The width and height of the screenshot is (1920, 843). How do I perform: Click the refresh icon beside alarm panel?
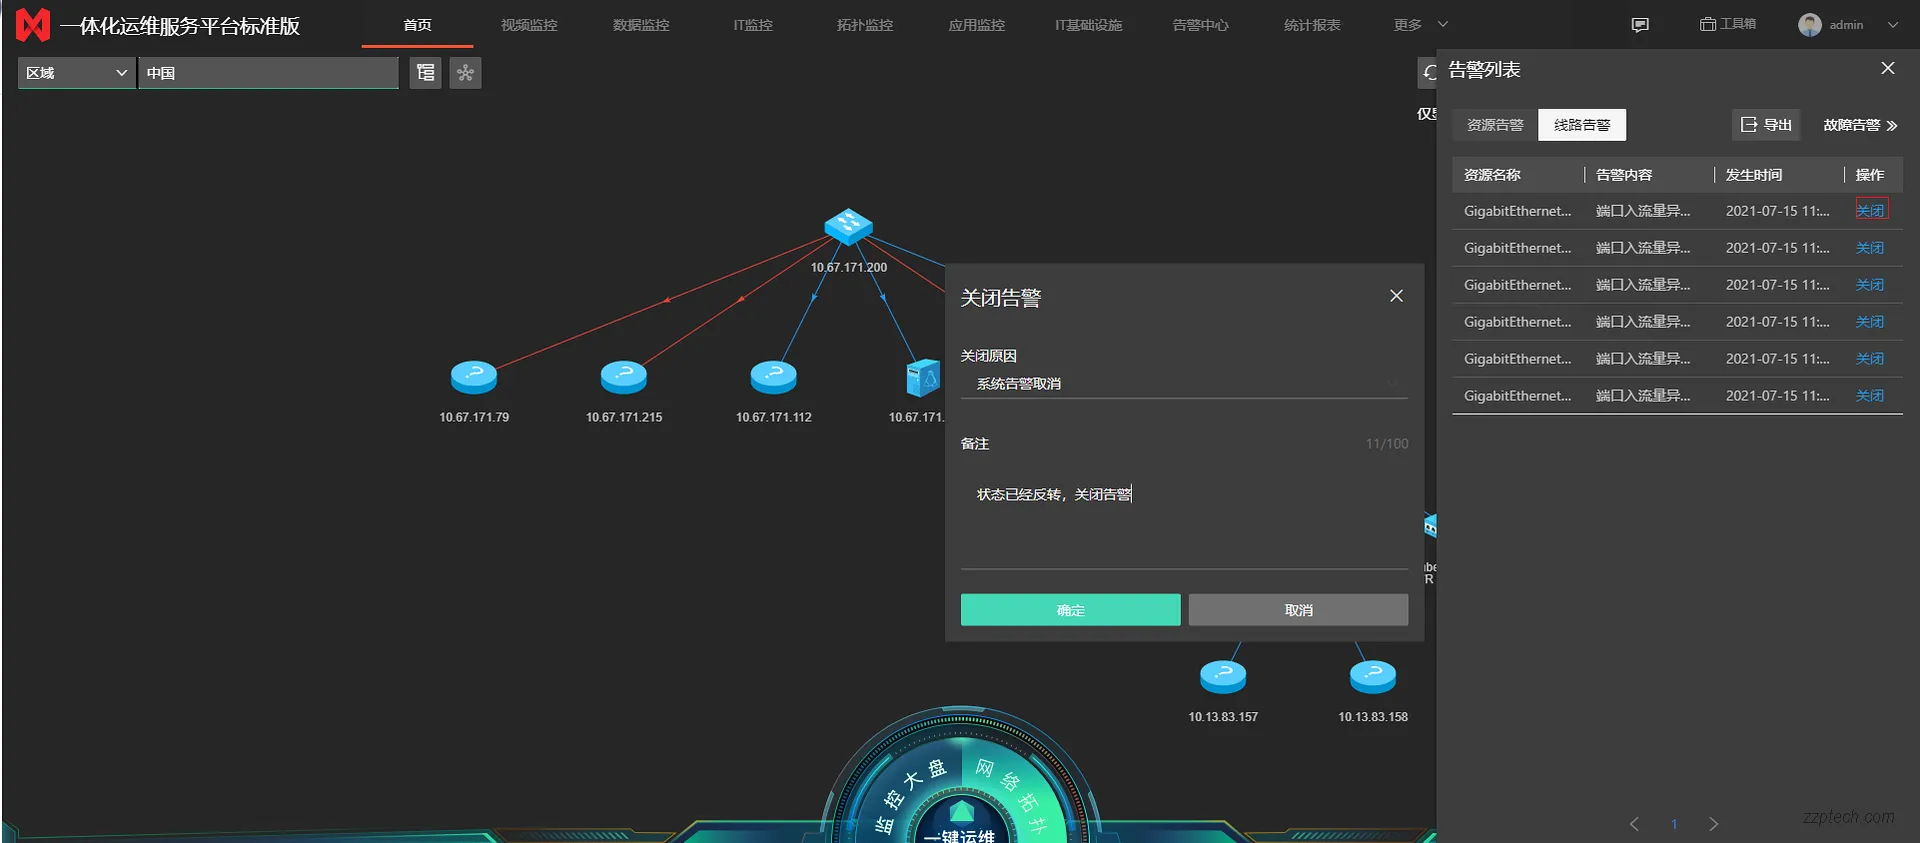tap(1429, 72)
